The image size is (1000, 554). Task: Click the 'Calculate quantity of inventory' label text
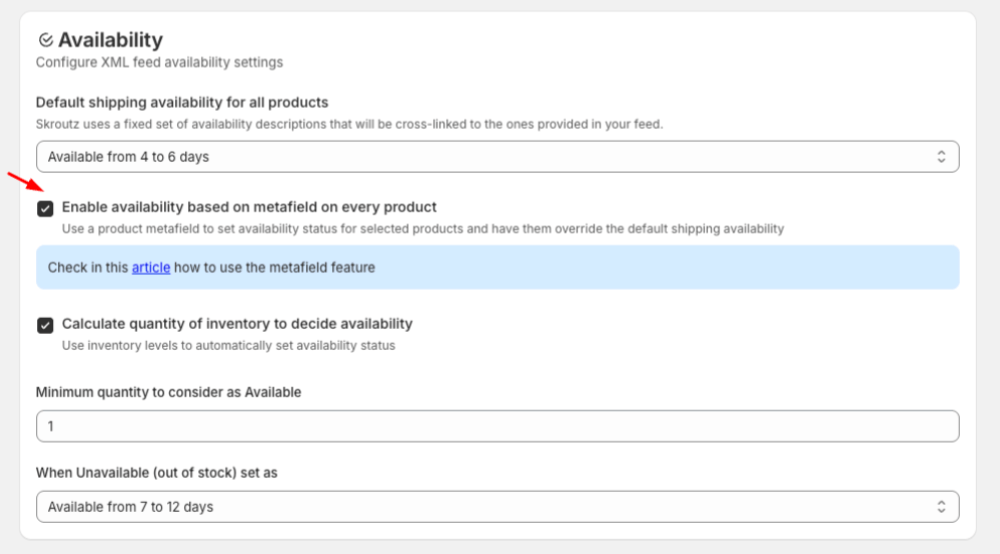tap(237, 324)
